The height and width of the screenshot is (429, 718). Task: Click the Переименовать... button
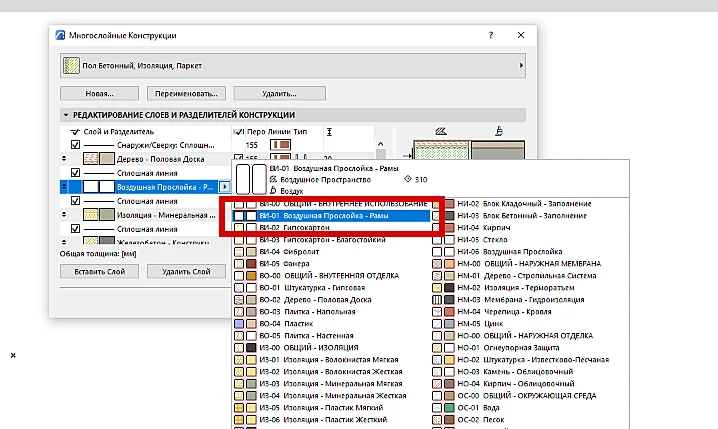pyautogui.click(x=186, y=93)
